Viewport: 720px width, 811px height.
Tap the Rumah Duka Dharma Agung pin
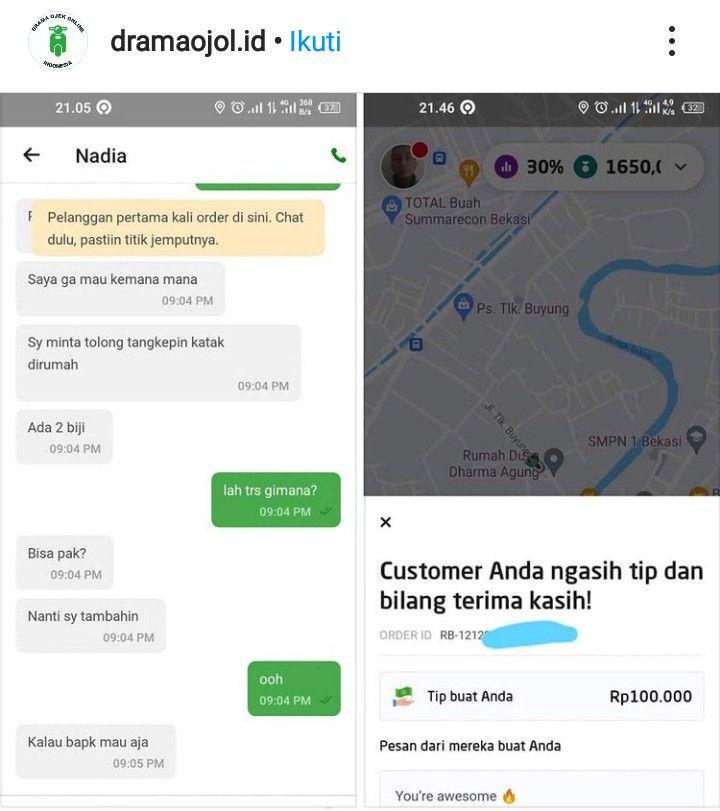(554, 460)
